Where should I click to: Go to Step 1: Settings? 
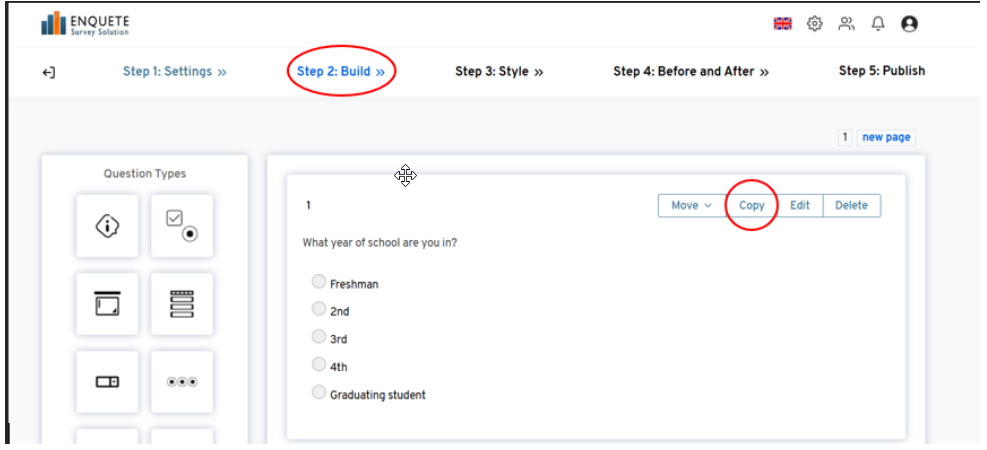pos(174,72)
